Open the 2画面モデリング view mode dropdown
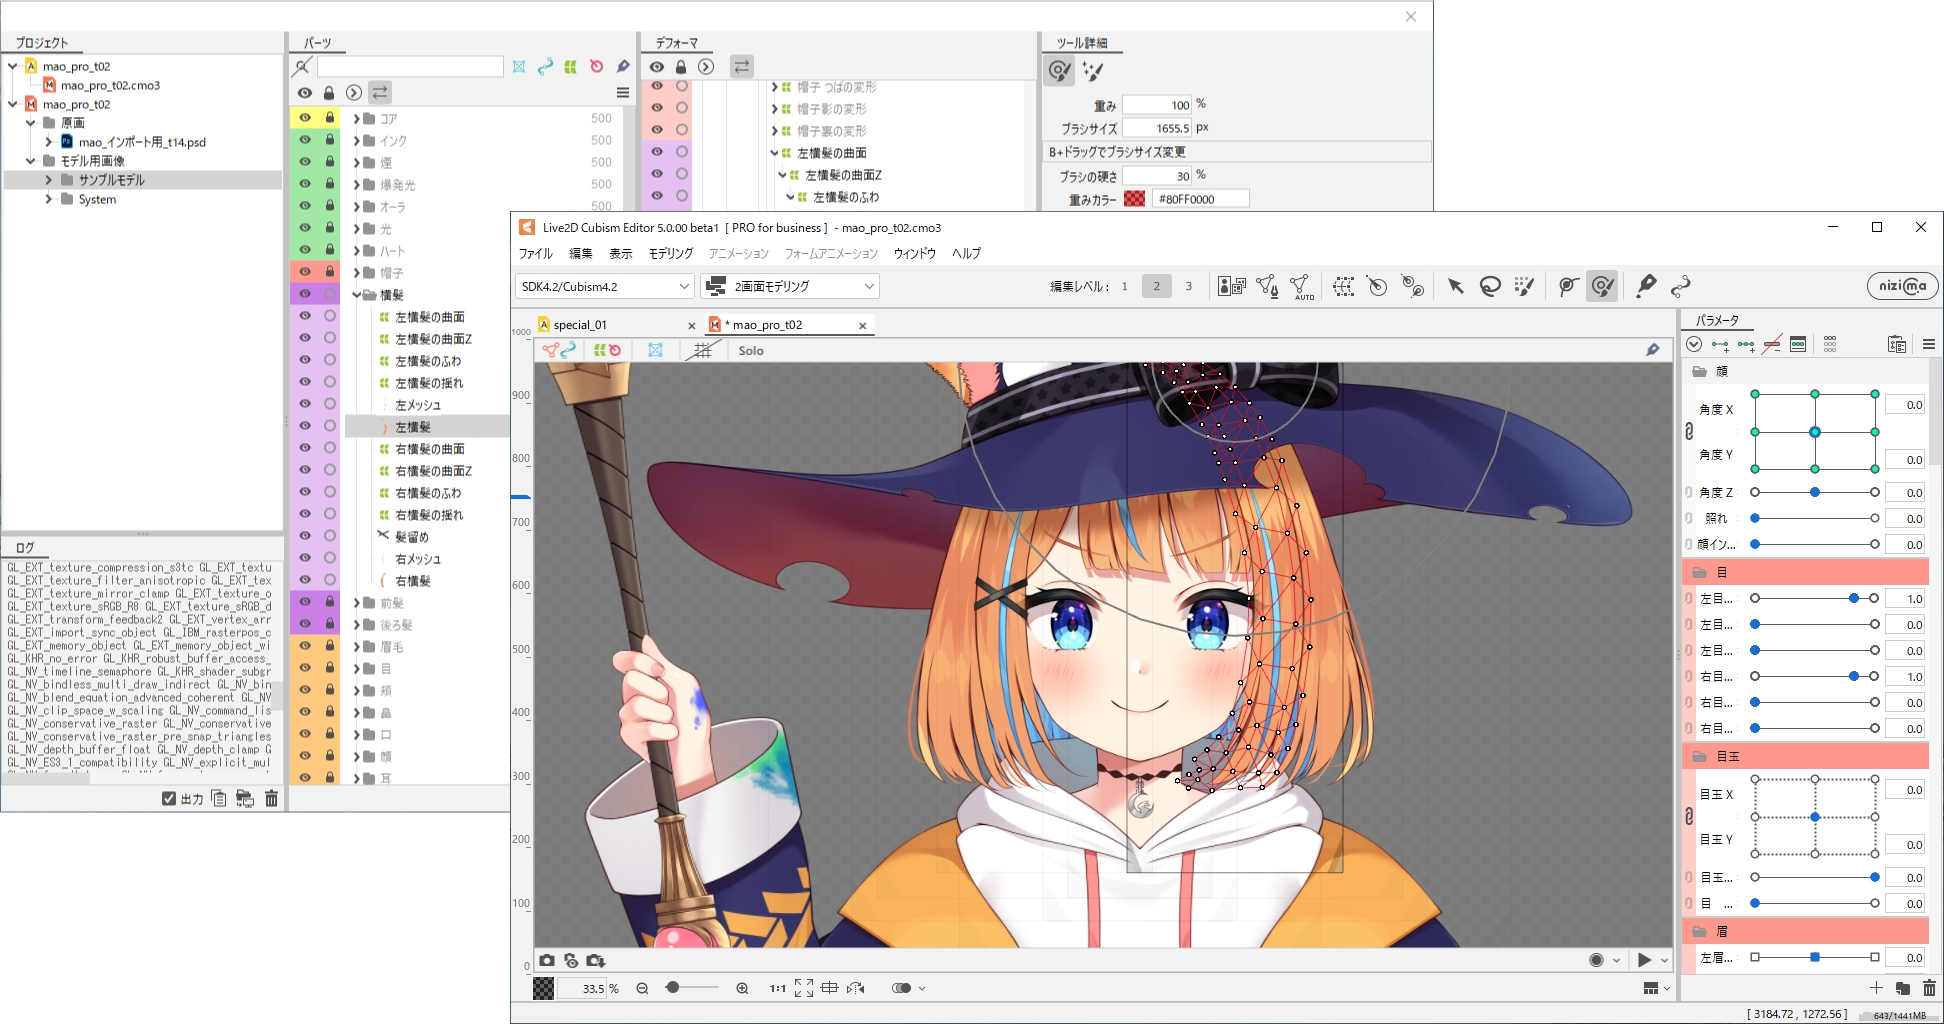 point(790,286)
